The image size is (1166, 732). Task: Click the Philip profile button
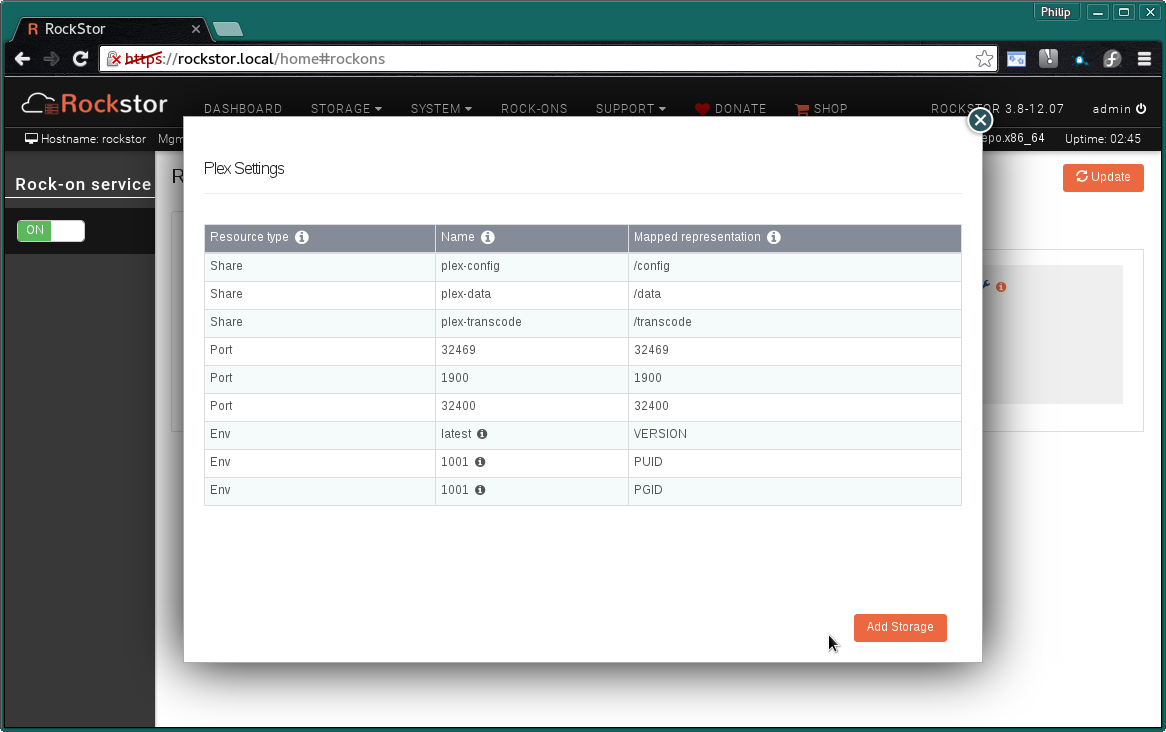click(x=1055, y=12)
